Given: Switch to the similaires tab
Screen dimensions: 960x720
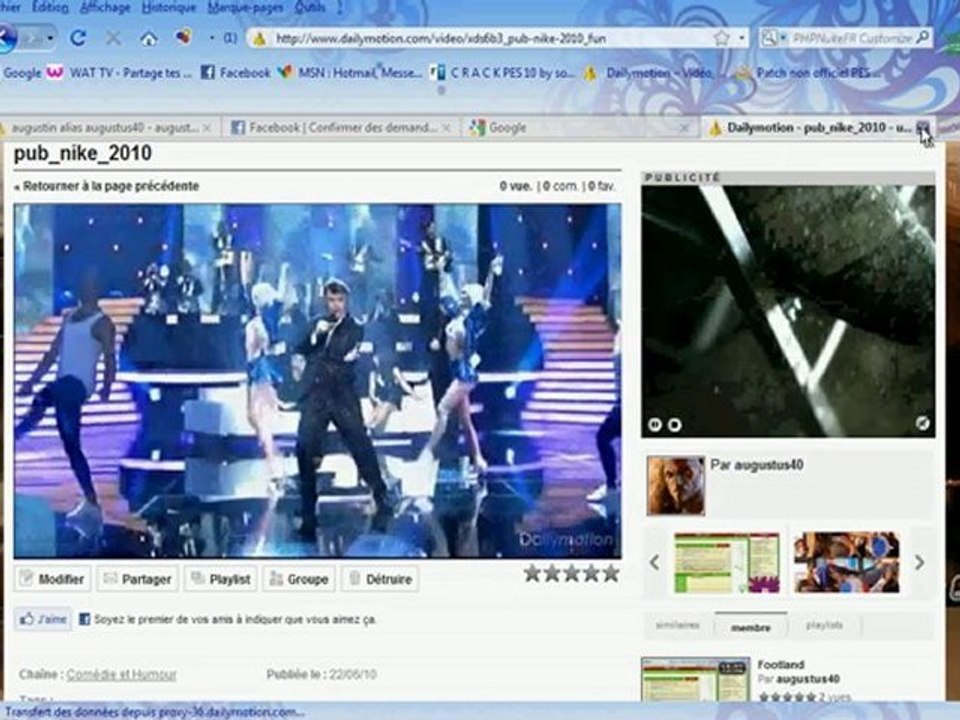Looking at the screenshot, I should 678,626.
